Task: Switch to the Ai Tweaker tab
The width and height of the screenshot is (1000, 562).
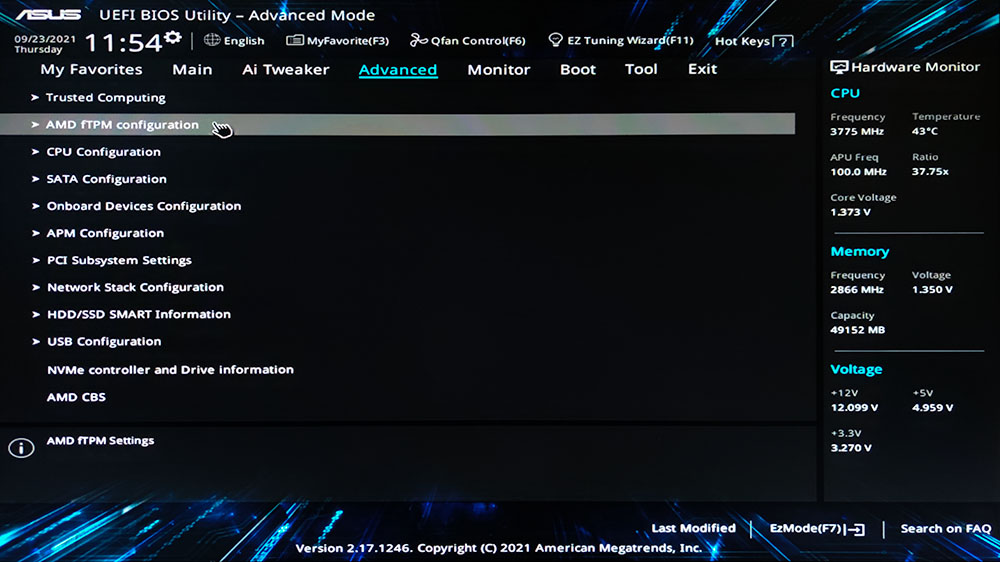Action: (285, 70)
